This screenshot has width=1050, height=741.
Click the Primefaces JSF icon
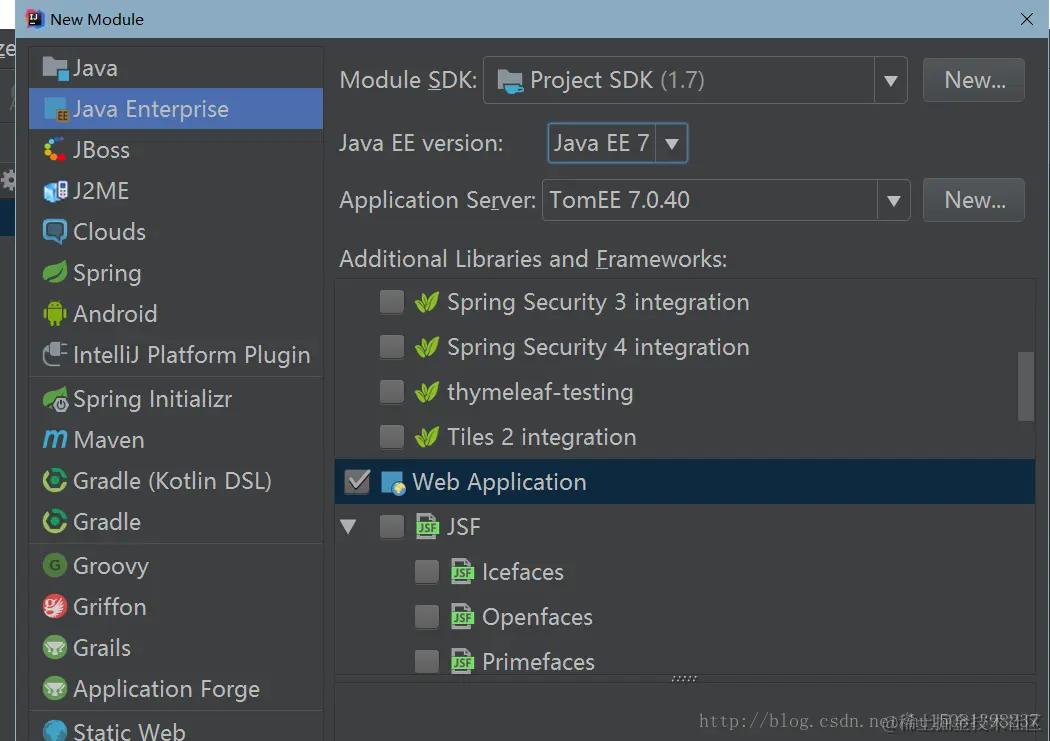click(x=462, y=661)
